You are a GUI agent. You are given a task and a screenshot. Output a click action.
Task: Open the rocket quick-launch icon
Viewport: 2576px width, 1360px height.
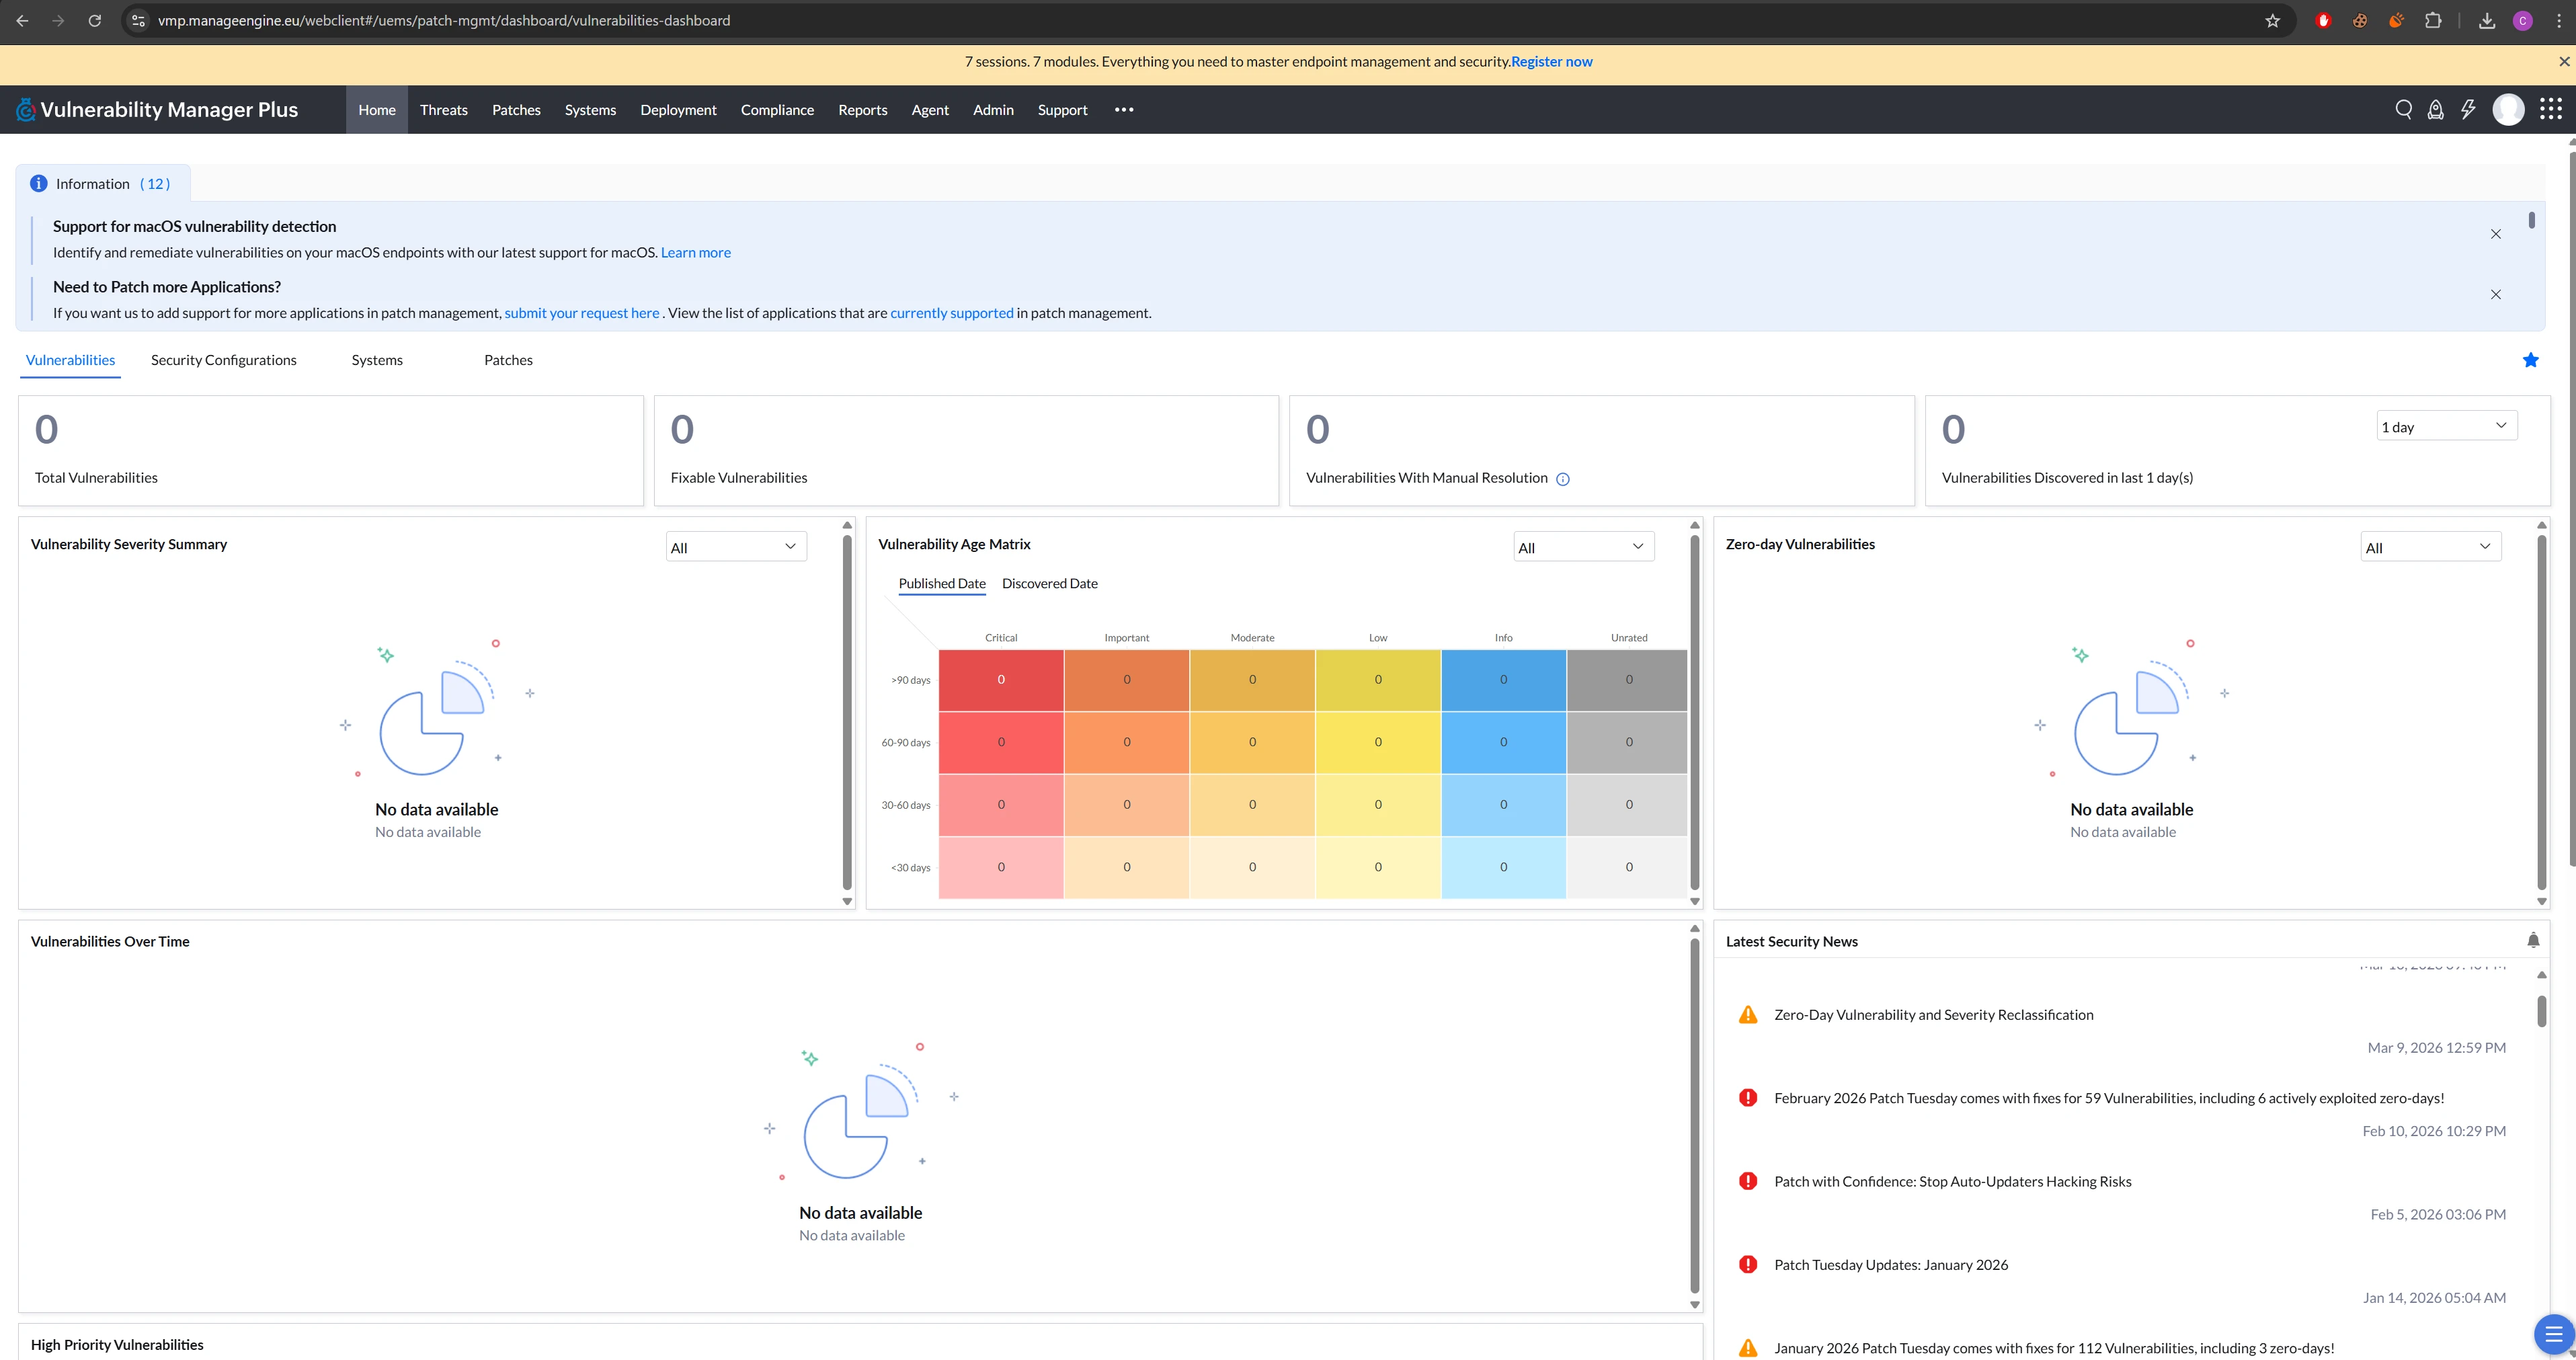click(2436, 110)
